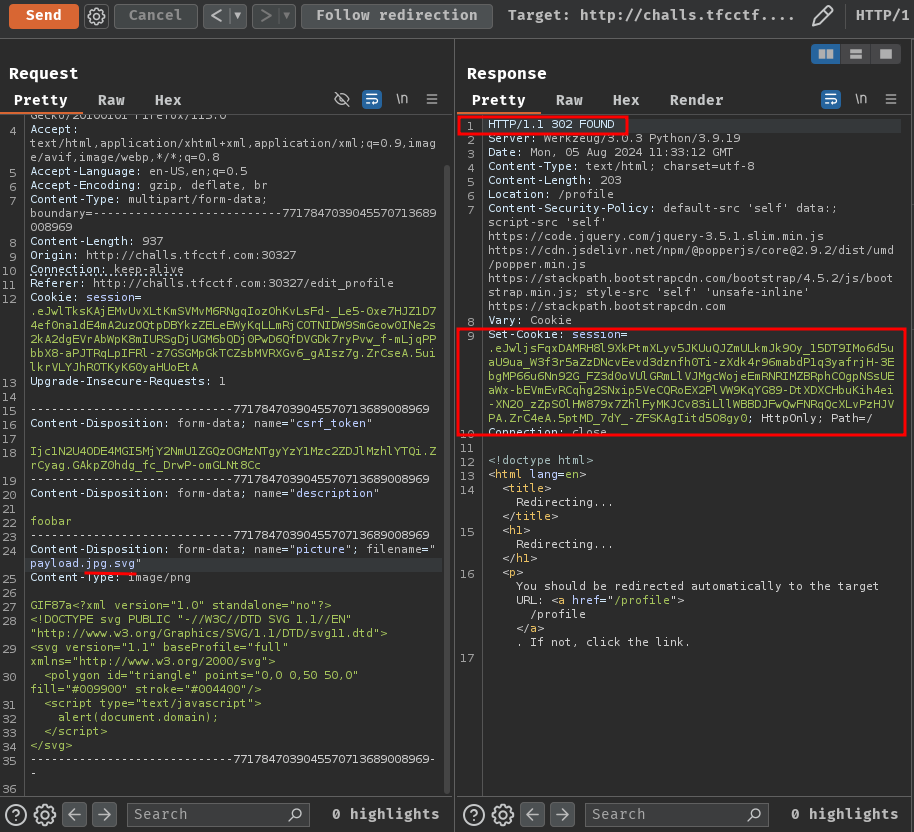Click the Target URL text

[x=651, y=16]
